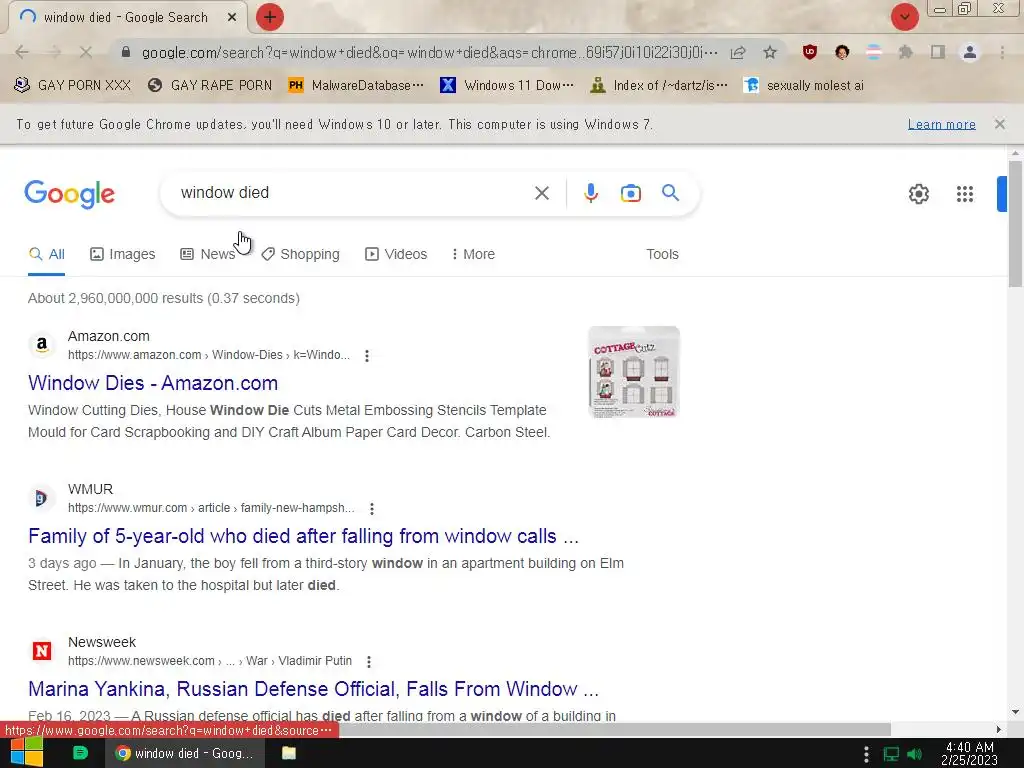Viewport: 1024px width, 768px height.
Task: Dismiss the Chrome update infobar
Action: click(999, 124)
